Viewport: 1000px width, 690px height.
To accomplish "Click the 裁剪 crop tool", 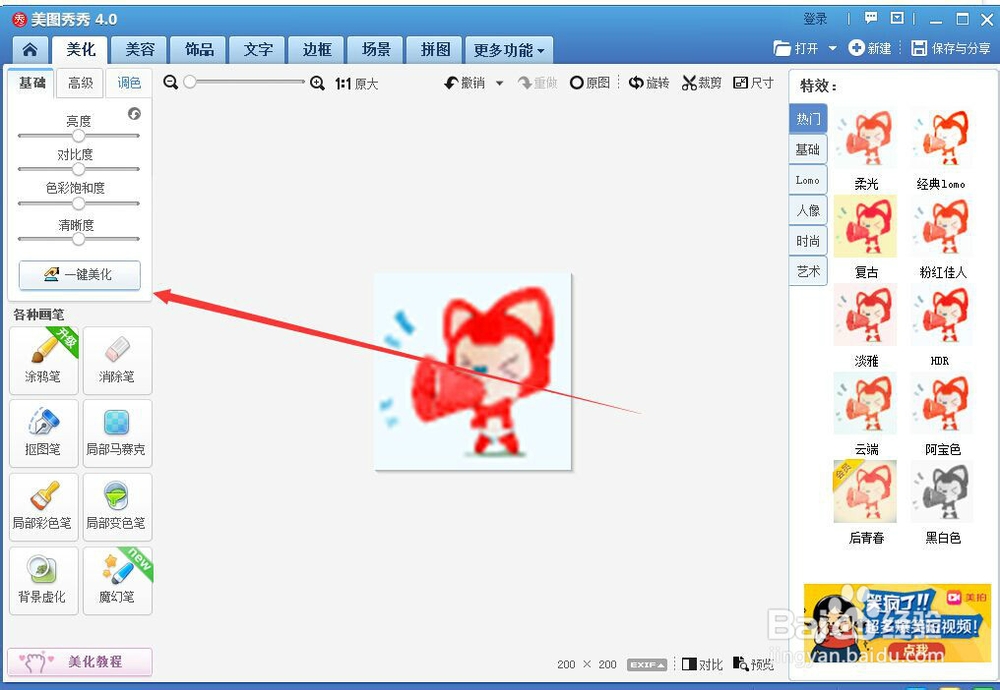I will tap(702, 83).
